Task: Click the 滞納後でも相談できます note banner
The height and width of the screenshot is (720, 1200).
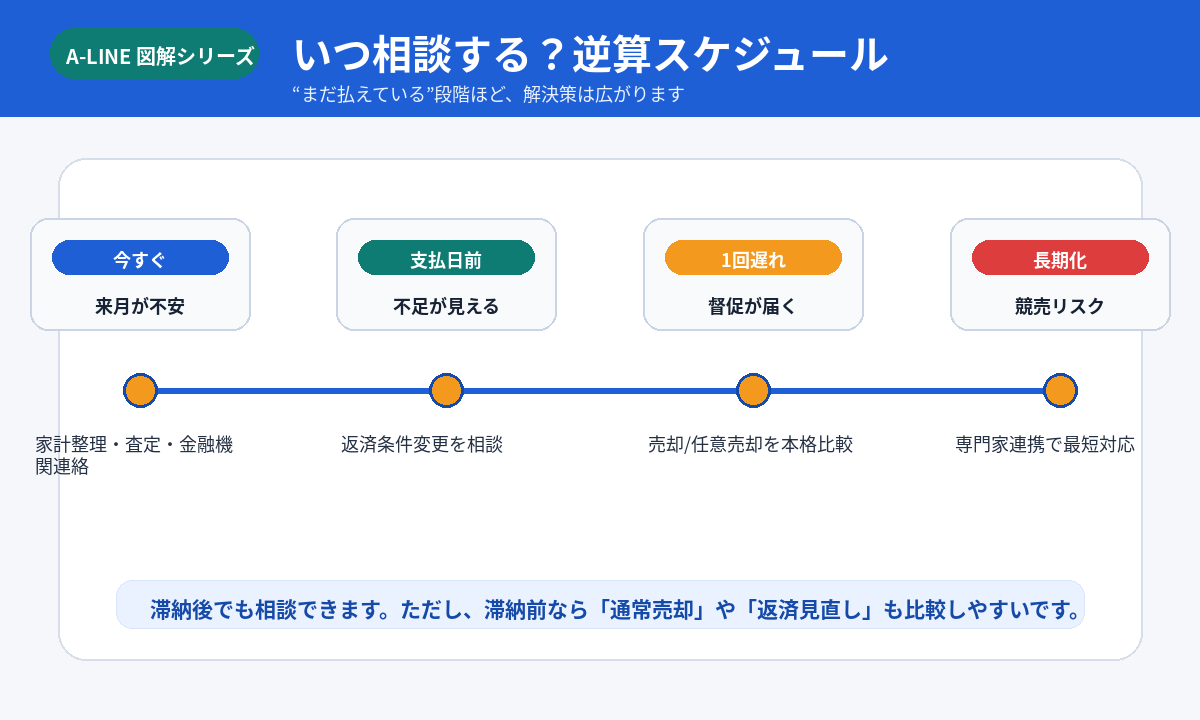Action: pyautogui.click(x=600, y=605)
